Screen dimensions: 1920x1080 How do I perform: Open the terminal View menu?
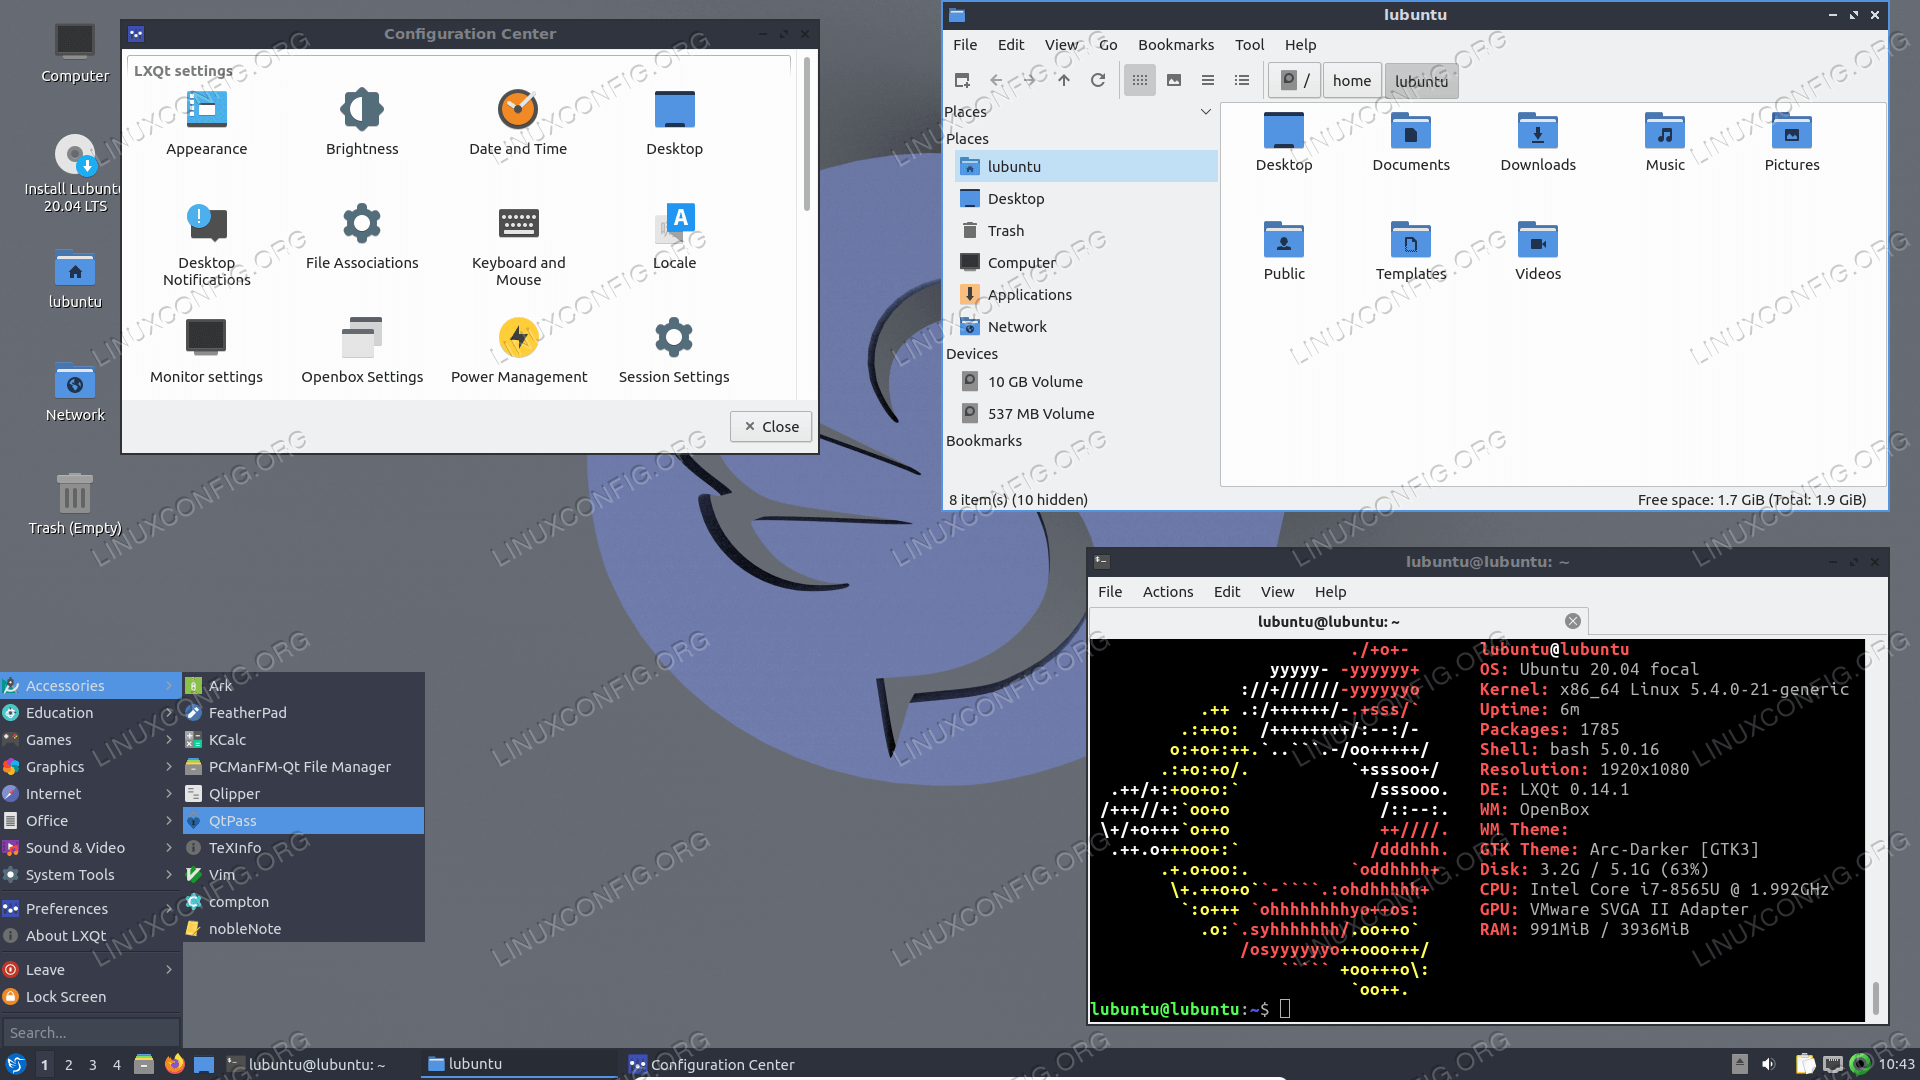(x=1277, y=592)
